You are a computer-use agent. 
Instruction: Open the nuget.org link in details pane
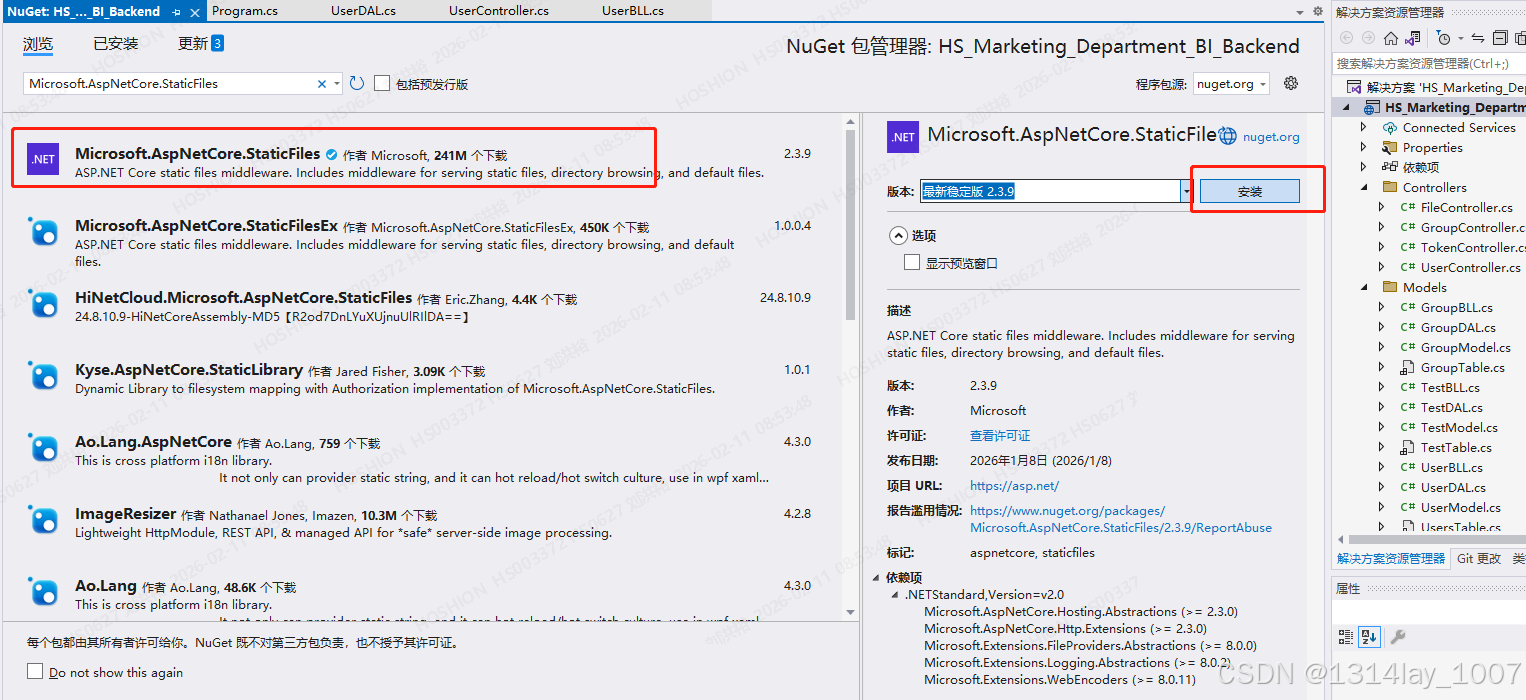(1271, 137)
